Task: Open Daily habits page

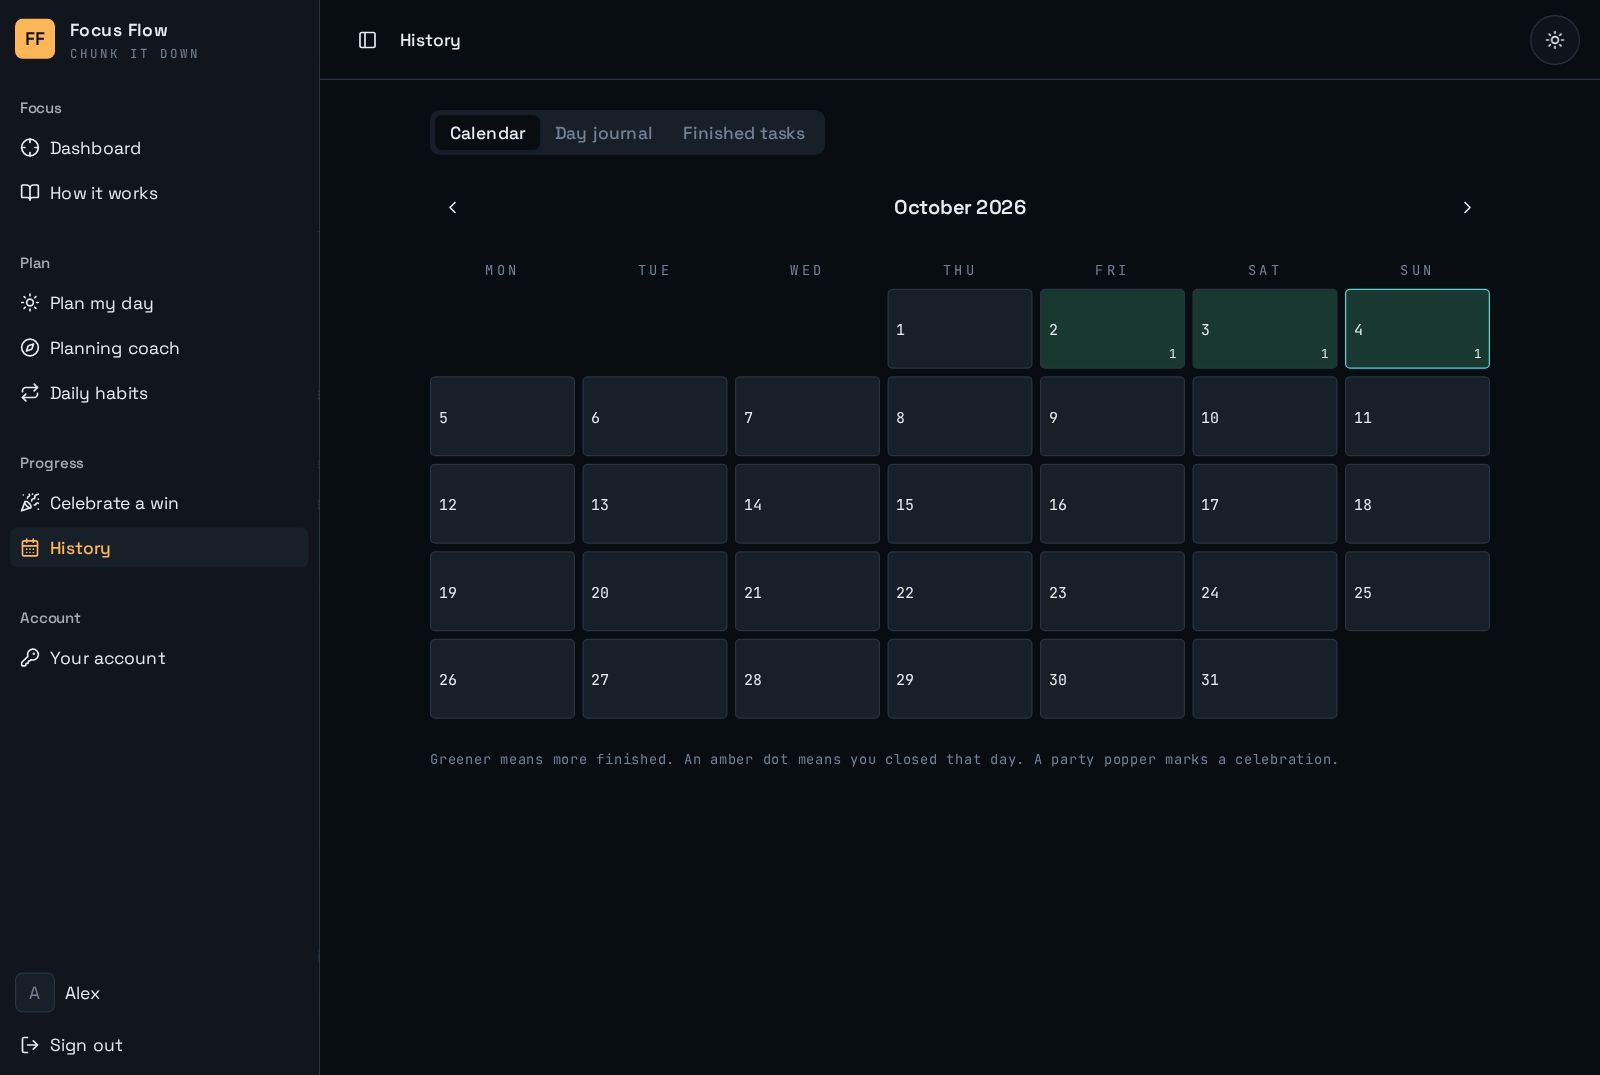Action: coord(159,393)
